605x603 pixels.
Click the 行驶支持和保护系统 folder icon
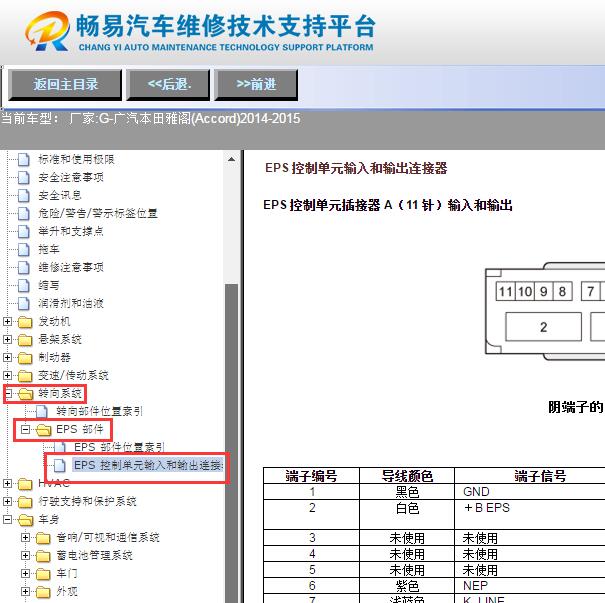coord(25,502)
